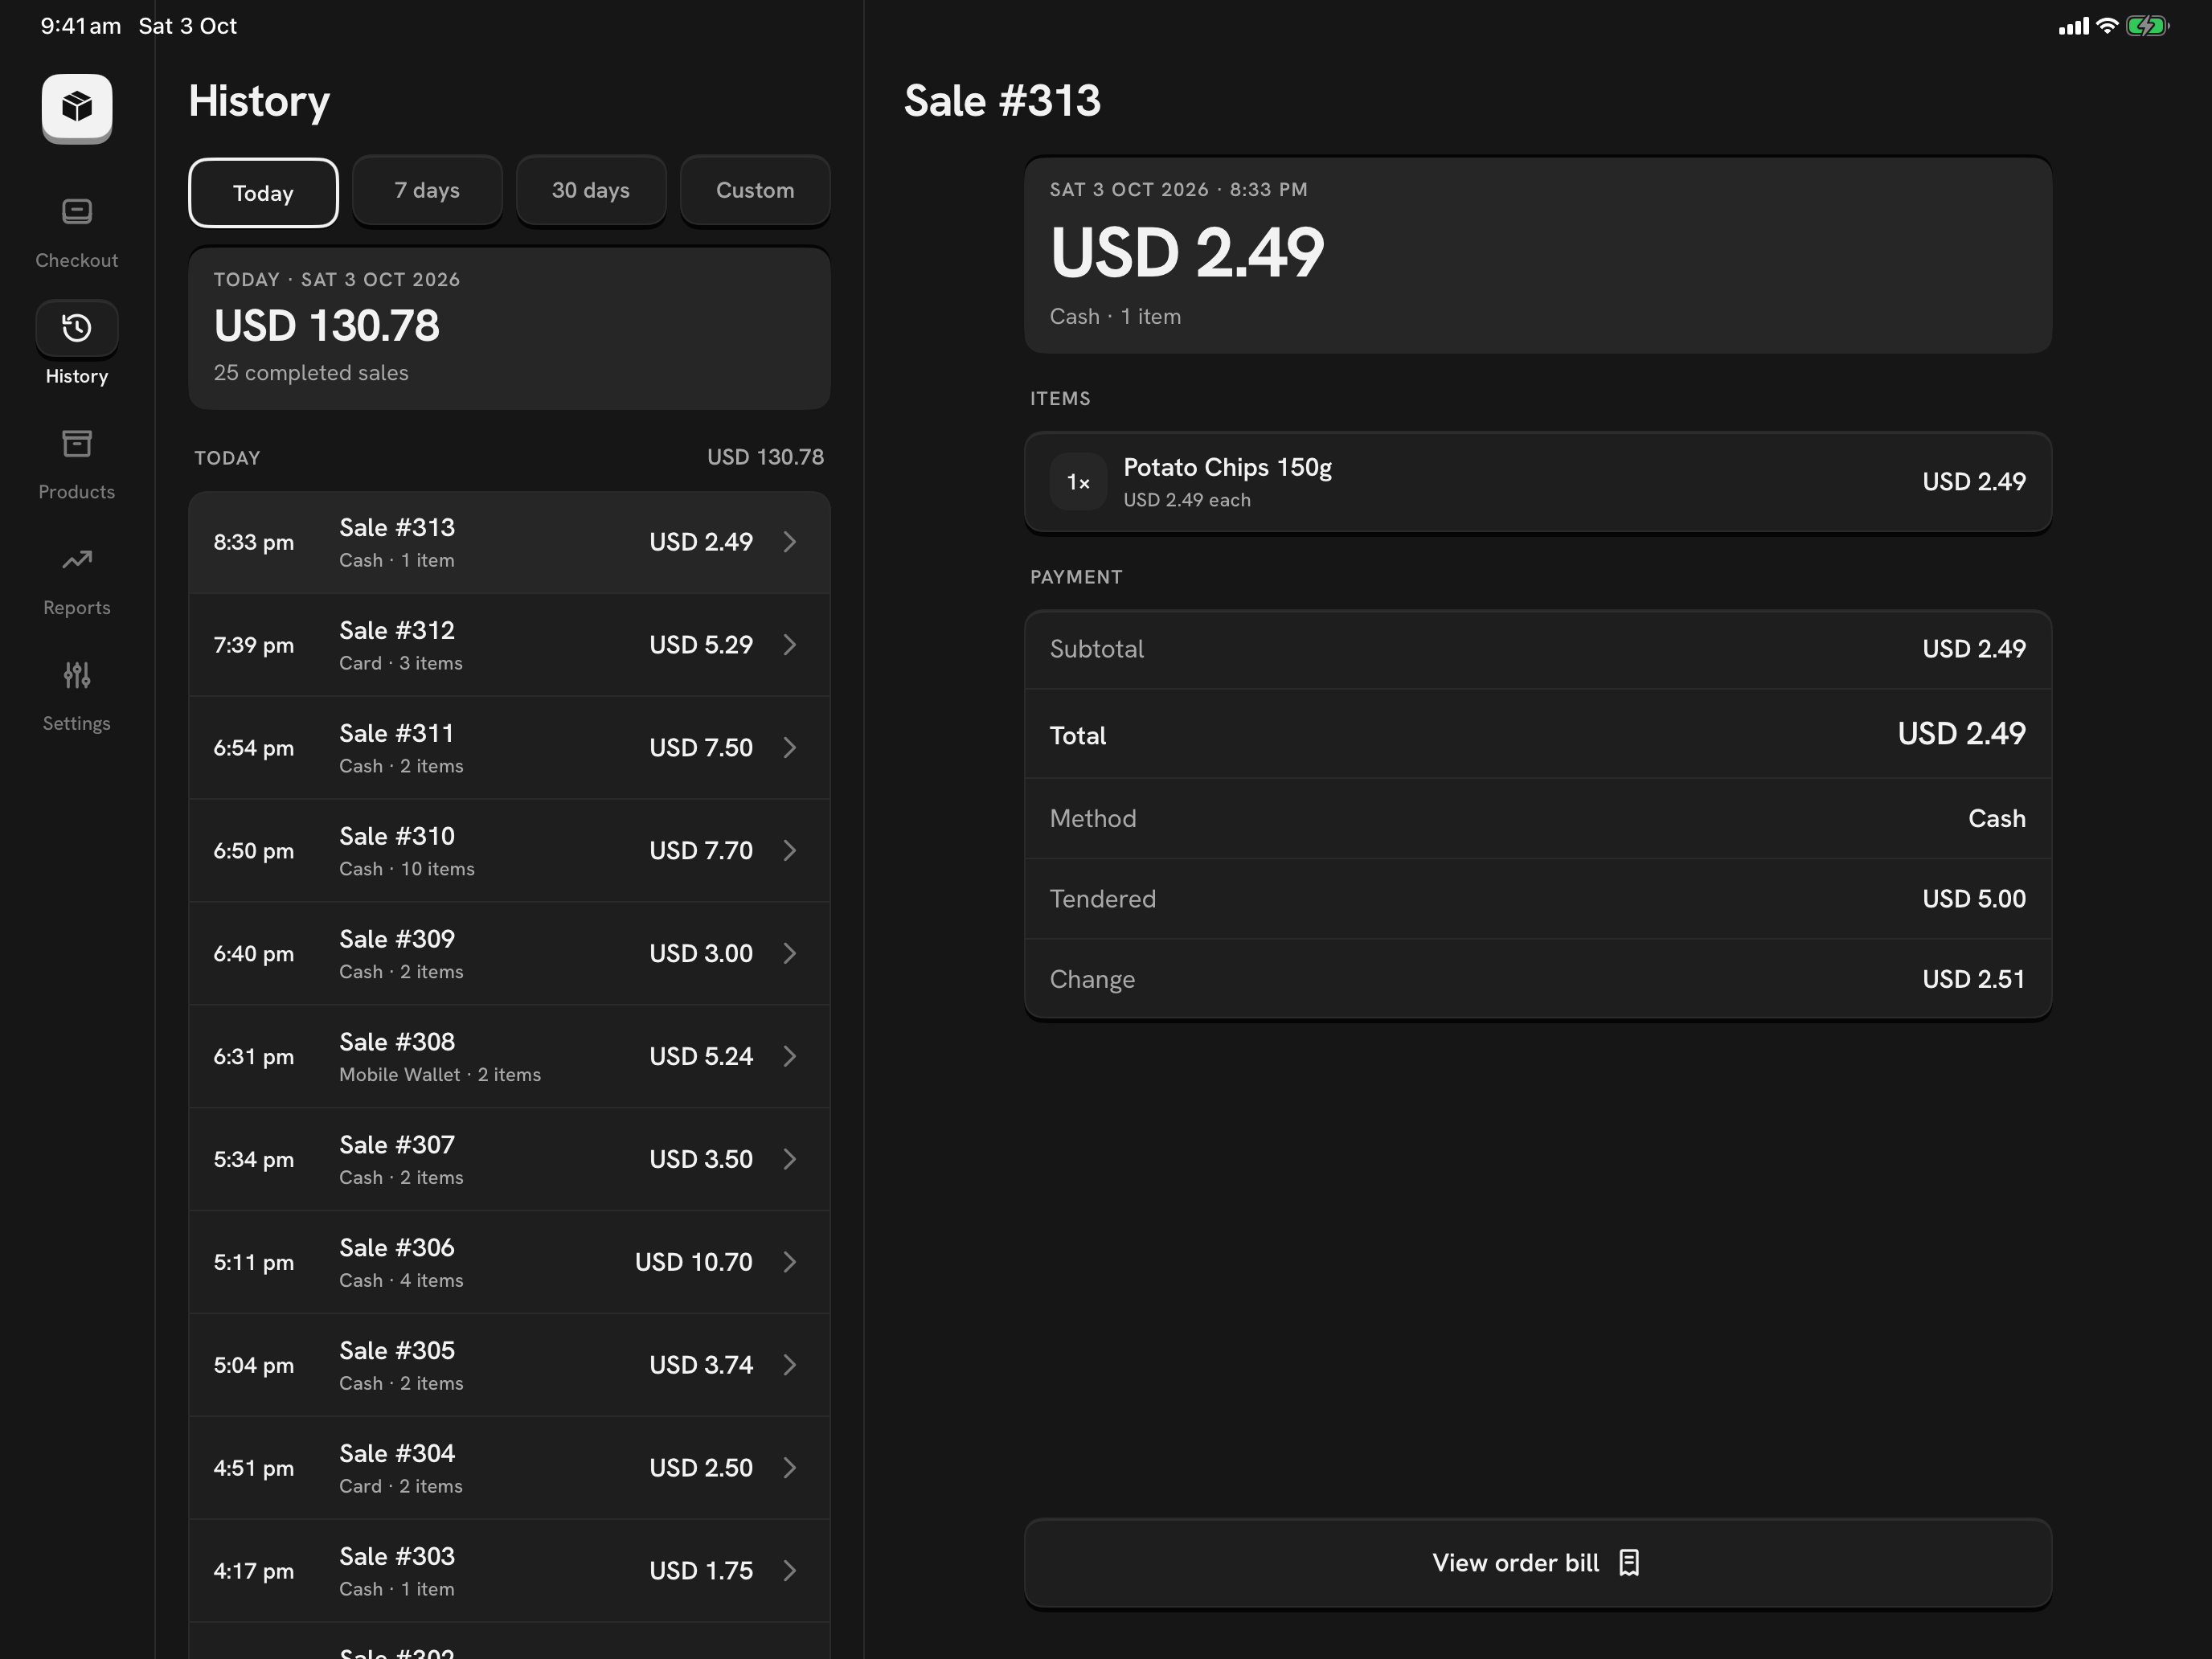Select the History clock icon
The width and height of the screenshot is (2212, 1659).
click(x=77, y=328)
